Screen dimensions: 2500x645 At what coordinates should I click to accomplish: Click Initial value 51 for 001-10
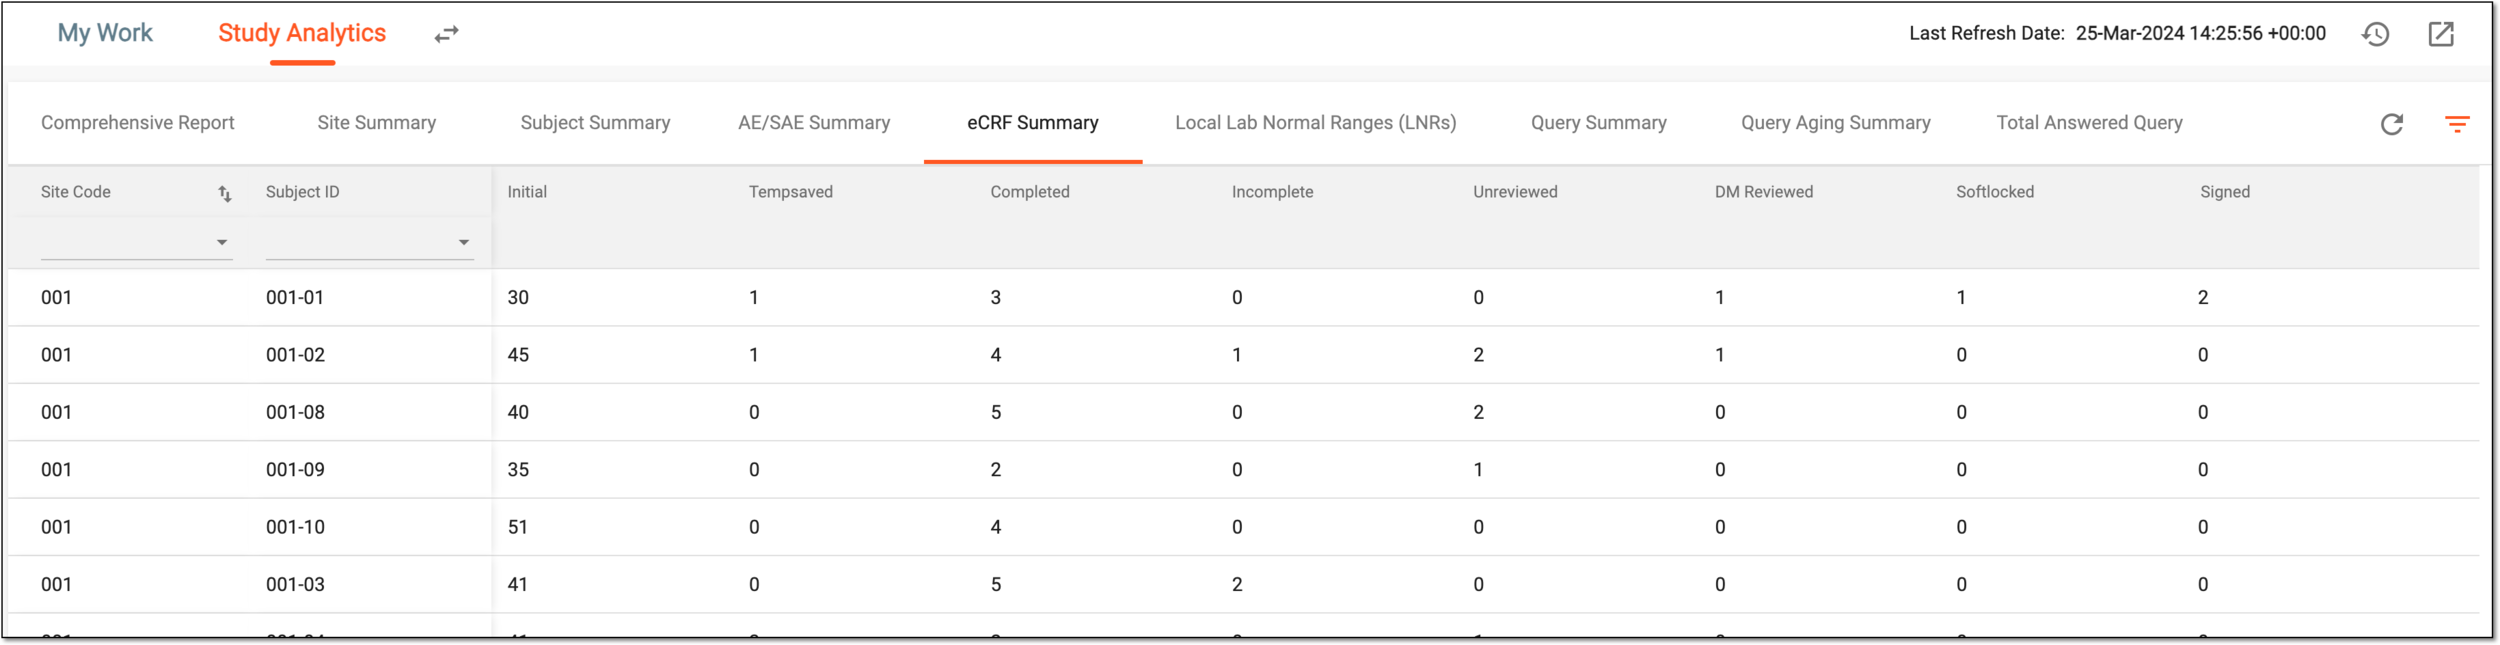[x=518, y=527]
